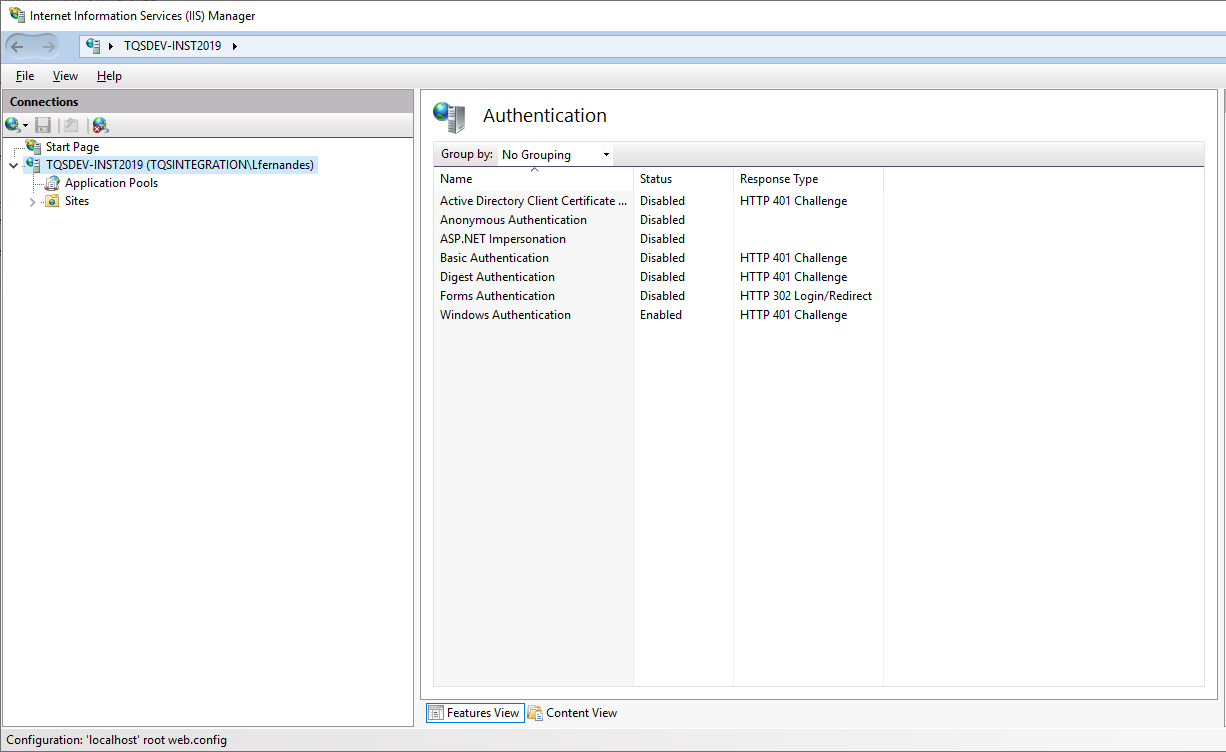Sort list by Status column header
This screenshot has height=752, width=1226.
[x=656, y=179]
